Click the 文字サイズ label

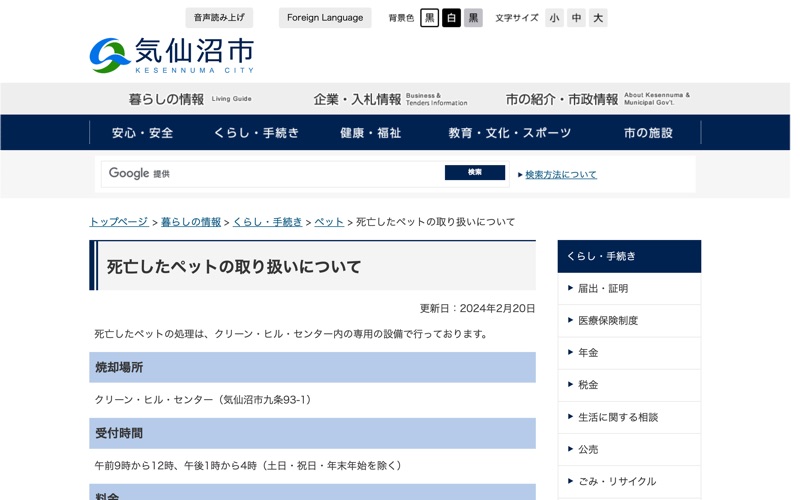516,18
